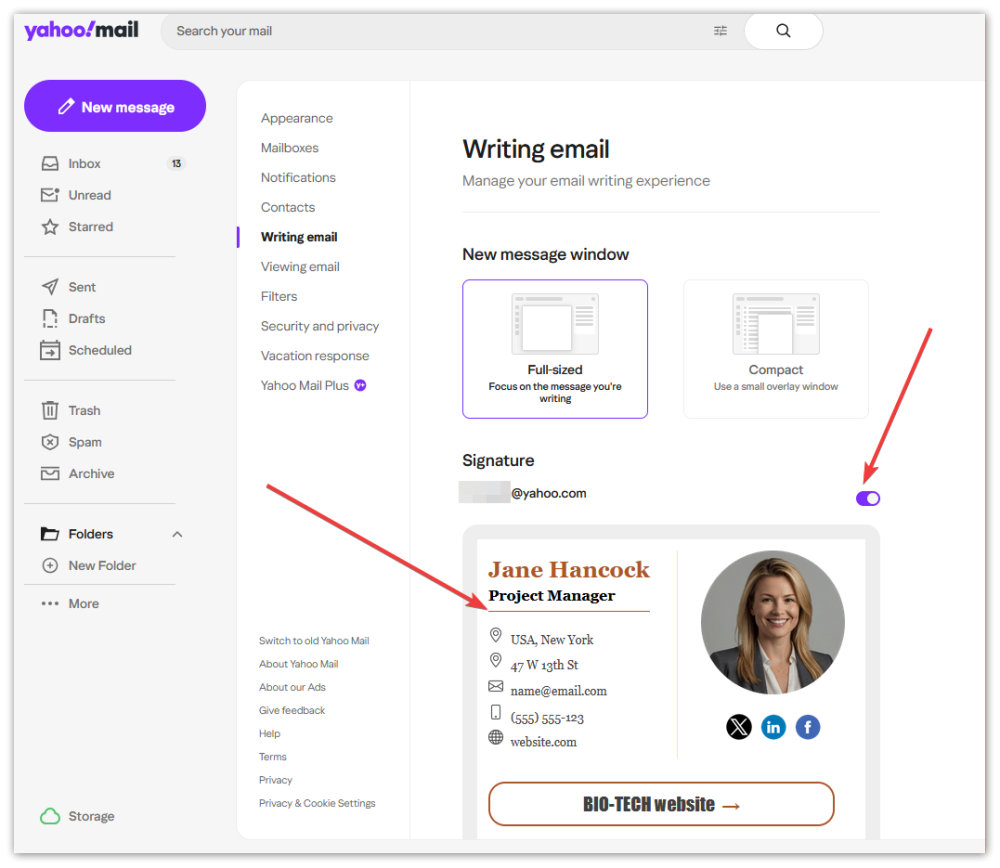The height and width of the screenshot is (868, 1000).
Task: Click the Yahoo Mail Plus badge icon
Action: coord(360,385)
